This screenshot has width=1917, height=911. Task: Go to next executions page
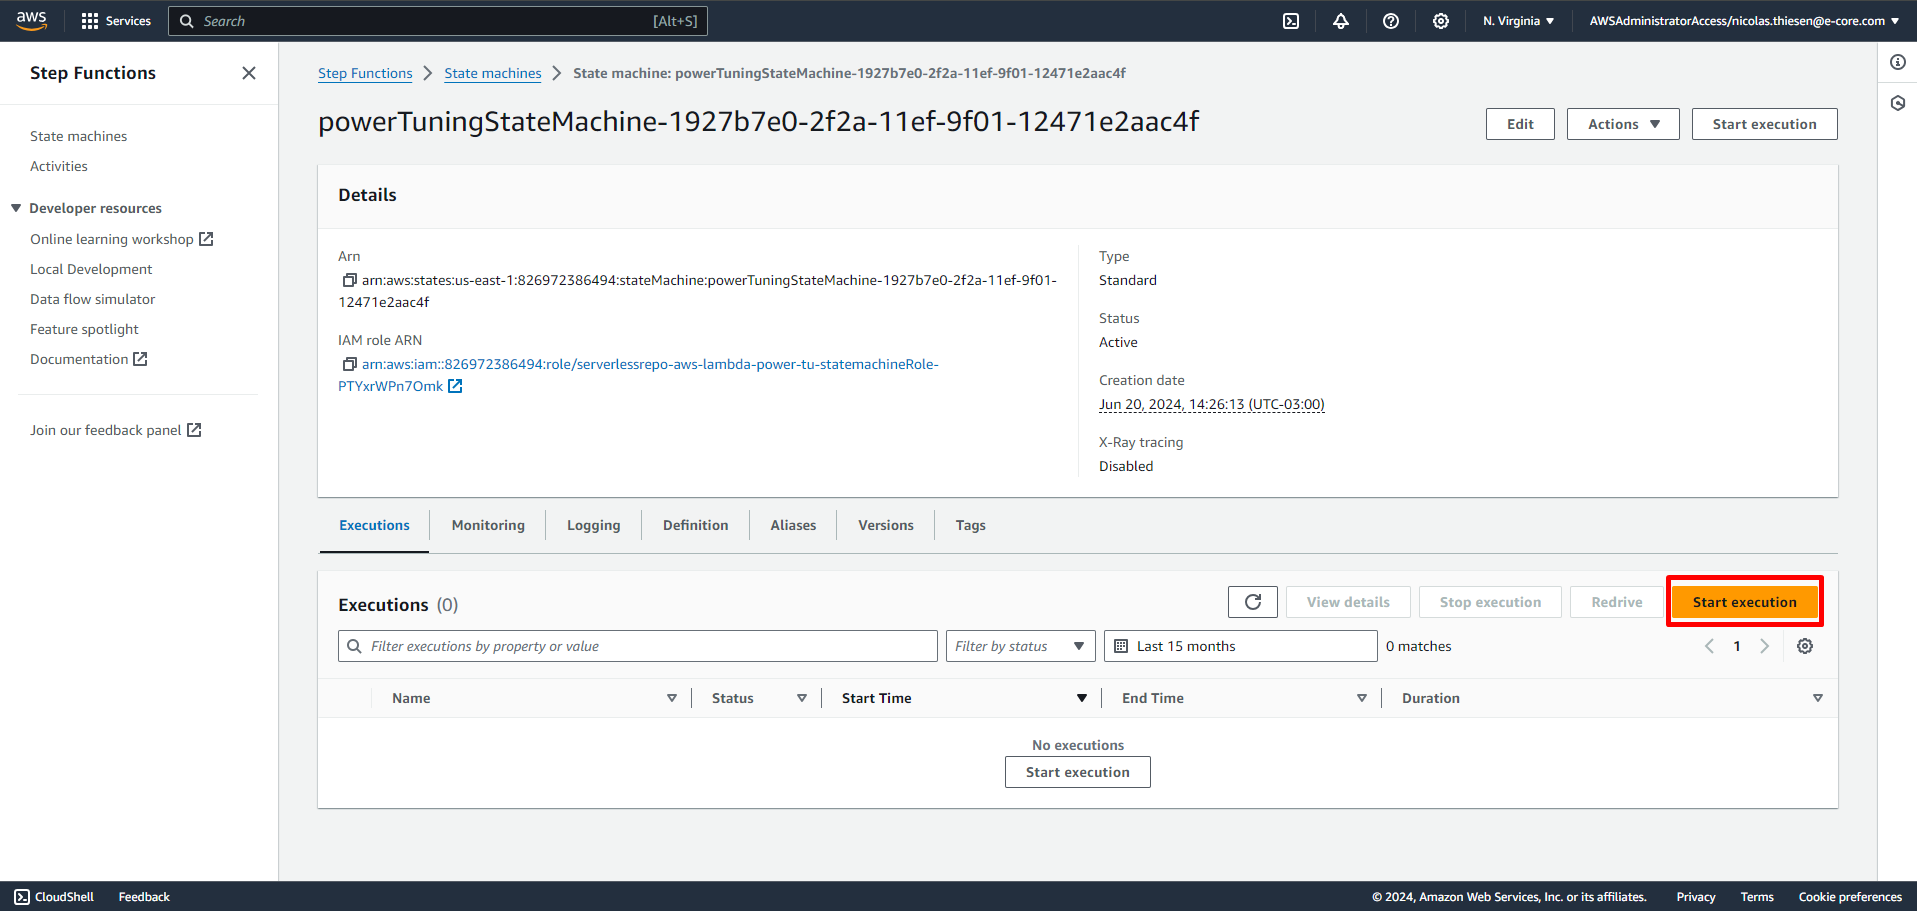pos(1765,646)
